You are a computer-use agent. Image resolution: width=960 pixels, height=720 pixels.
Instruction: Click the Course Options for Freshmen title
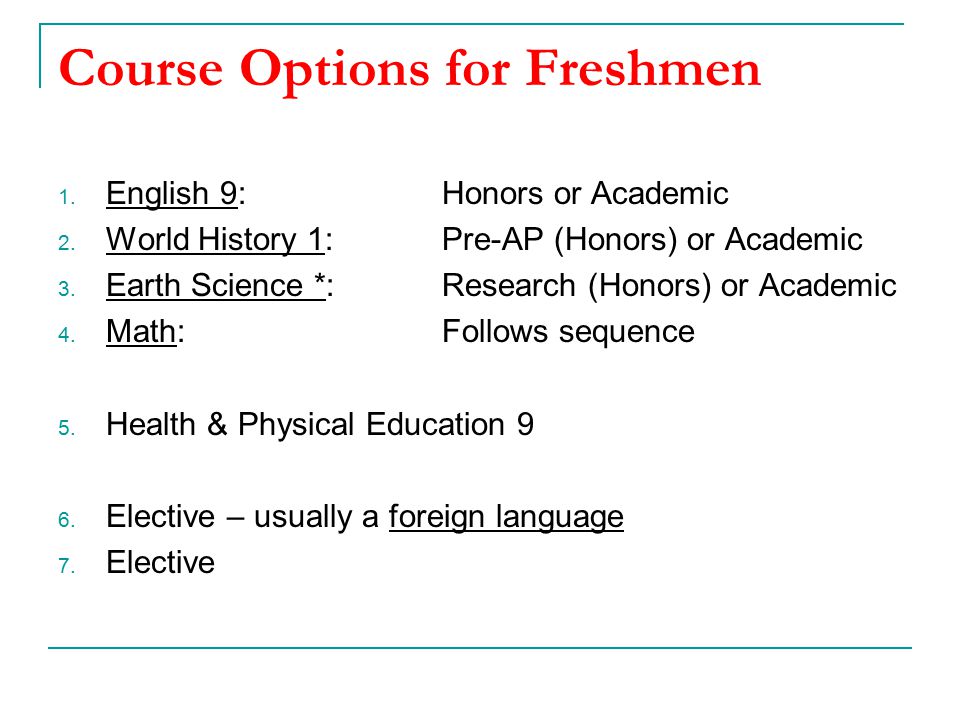pyautogui.click(x=410, y=69)
